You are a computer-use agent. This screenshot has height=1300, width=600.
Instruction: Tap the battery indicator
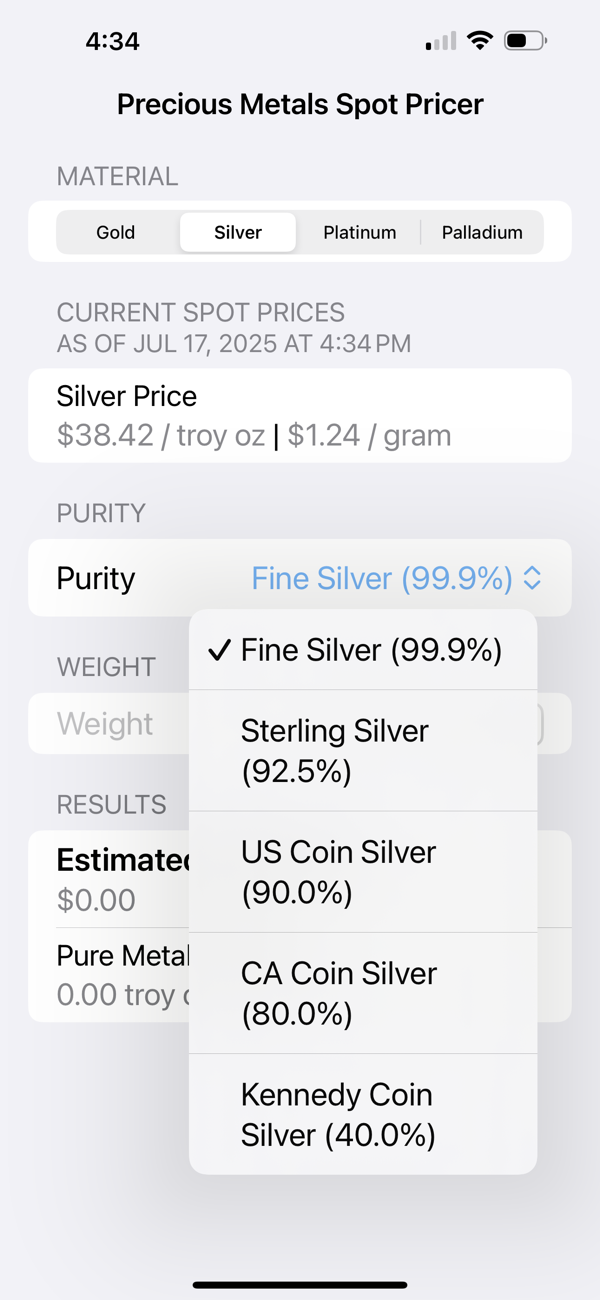(524, 40)
